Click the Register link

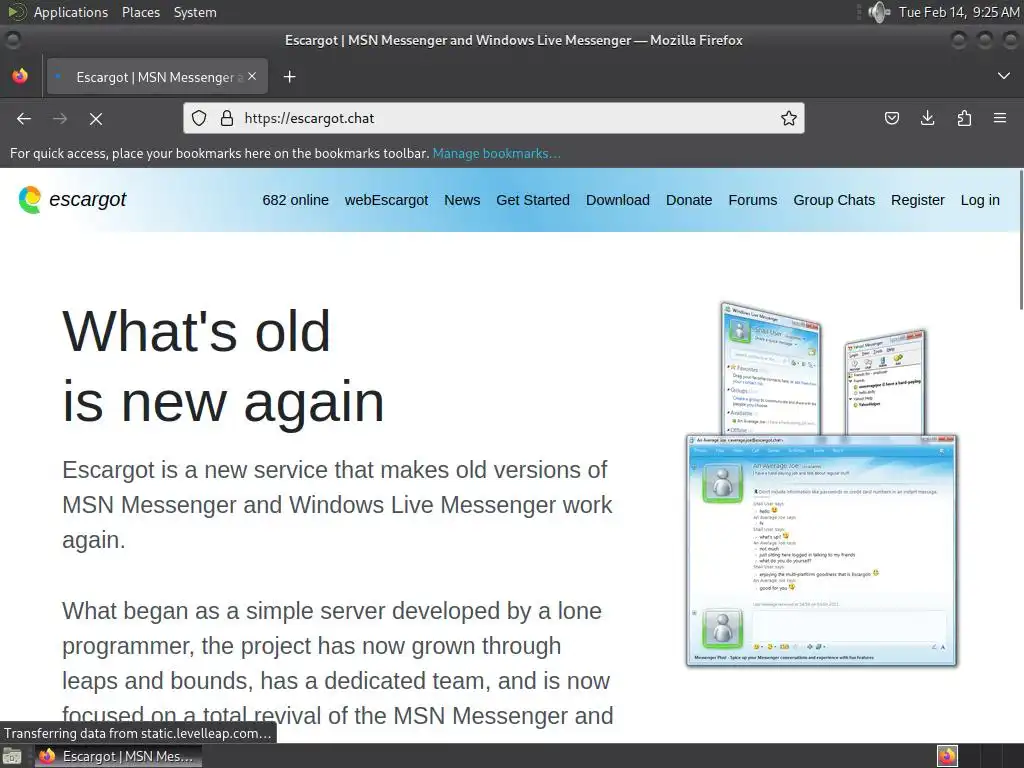[918, 200]
